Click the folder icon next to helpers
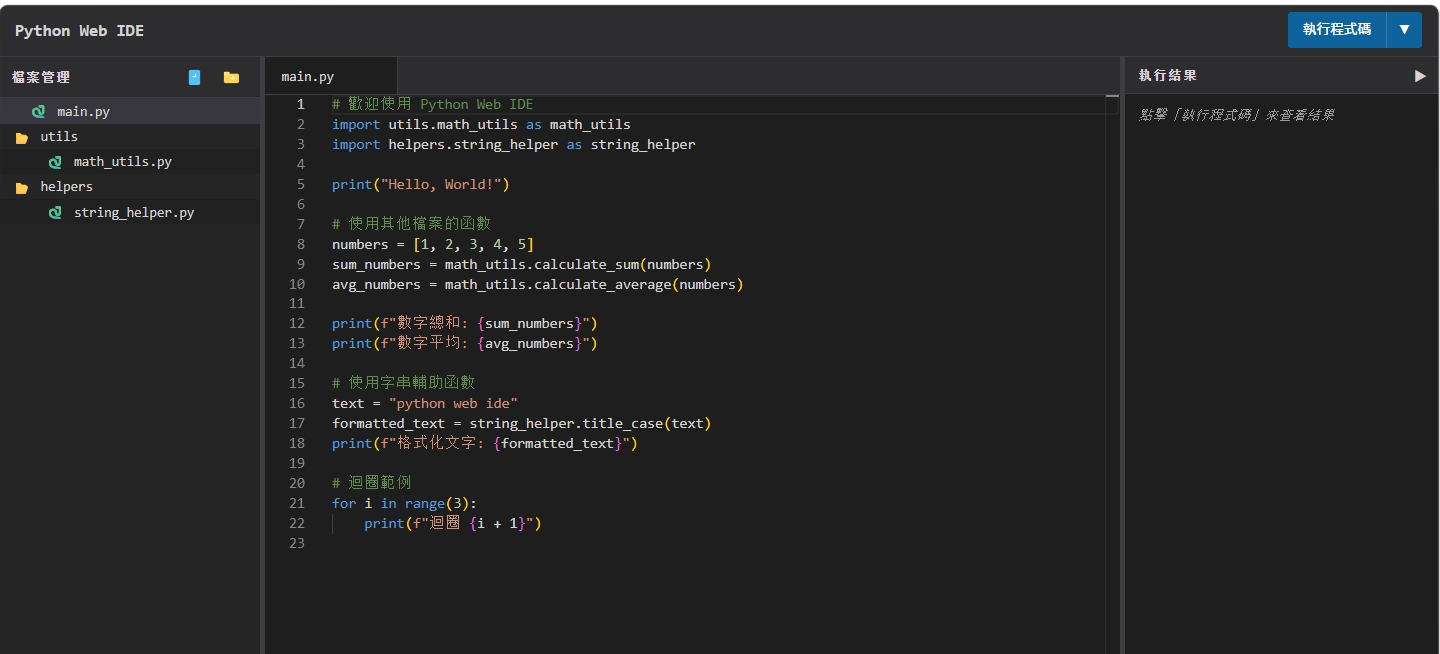 [22, 187]
